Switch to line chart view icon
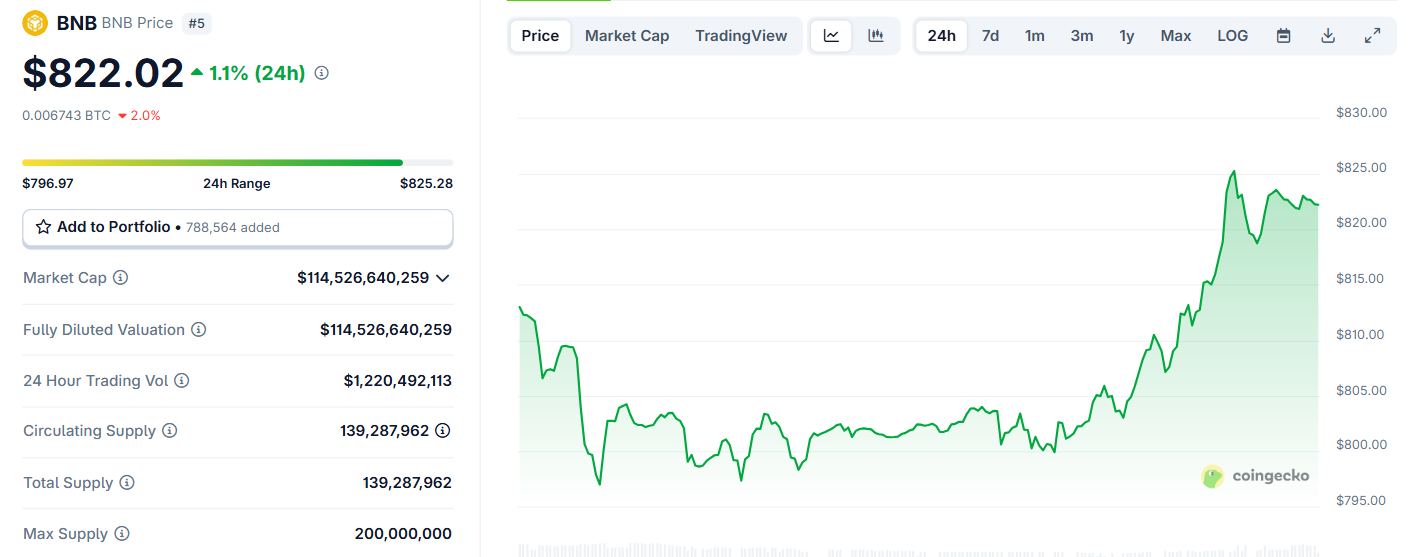The height and width of the screenshot is (557, 1409). click(x=831, y=36)
